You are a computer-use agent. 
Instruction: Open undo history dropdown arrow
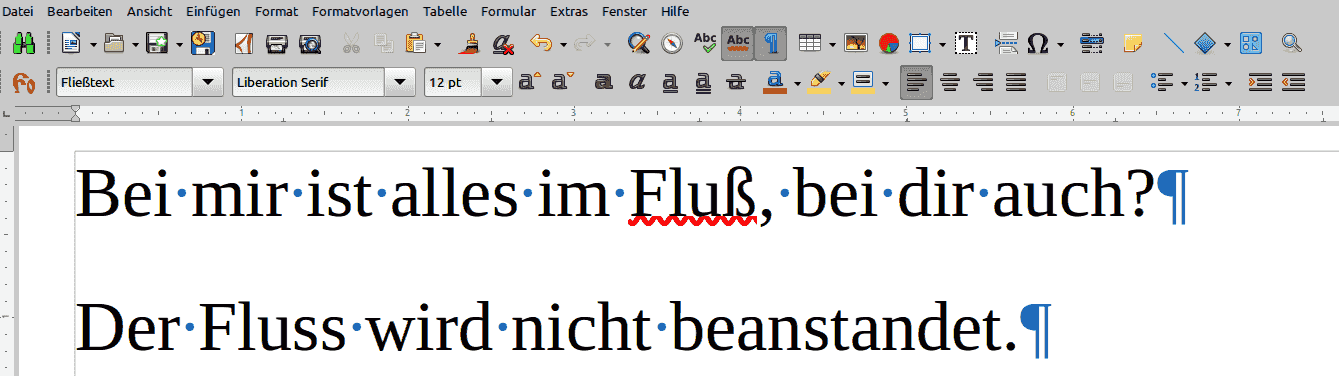point(563,44)
